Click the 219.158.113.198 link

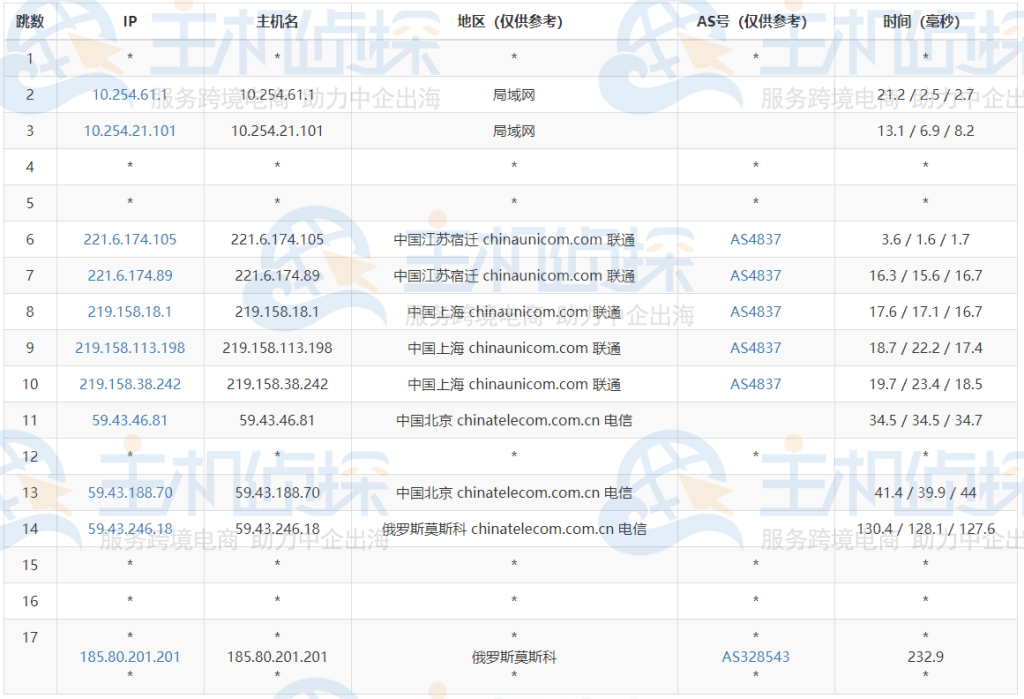[128, 348]
